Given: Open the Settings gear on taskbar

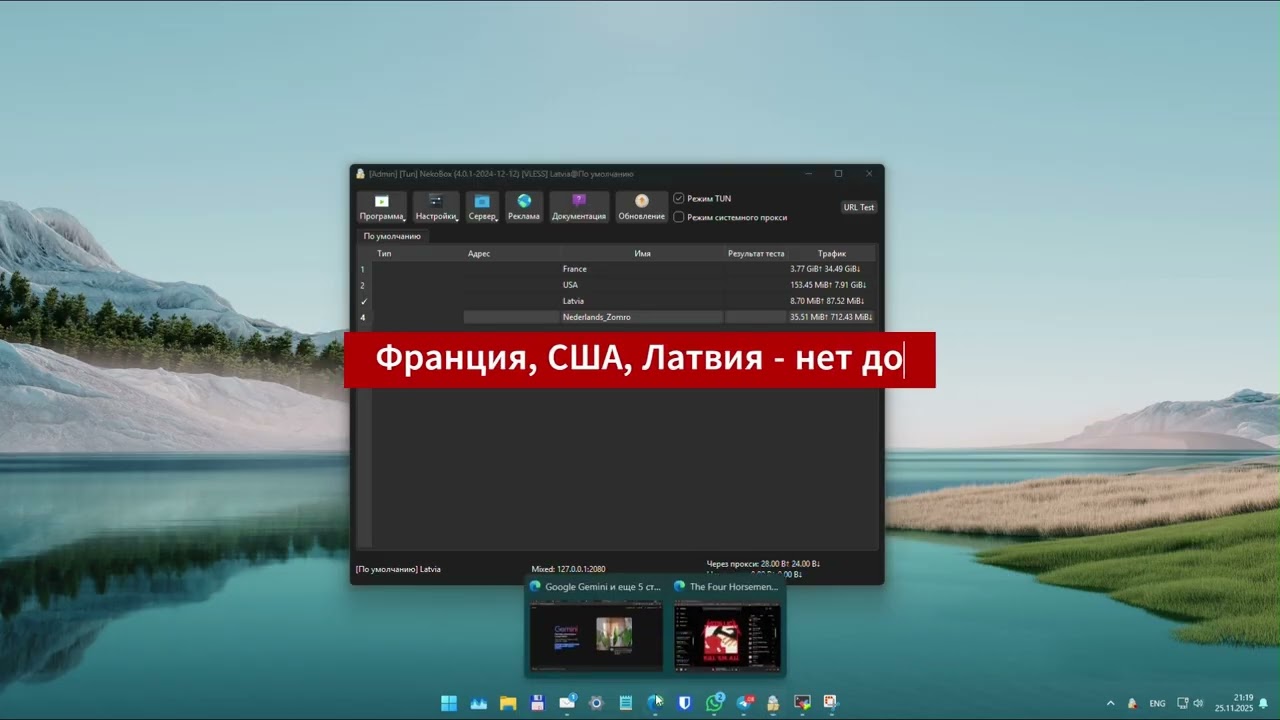Looking at the screenshot, I should pos(596,703).
